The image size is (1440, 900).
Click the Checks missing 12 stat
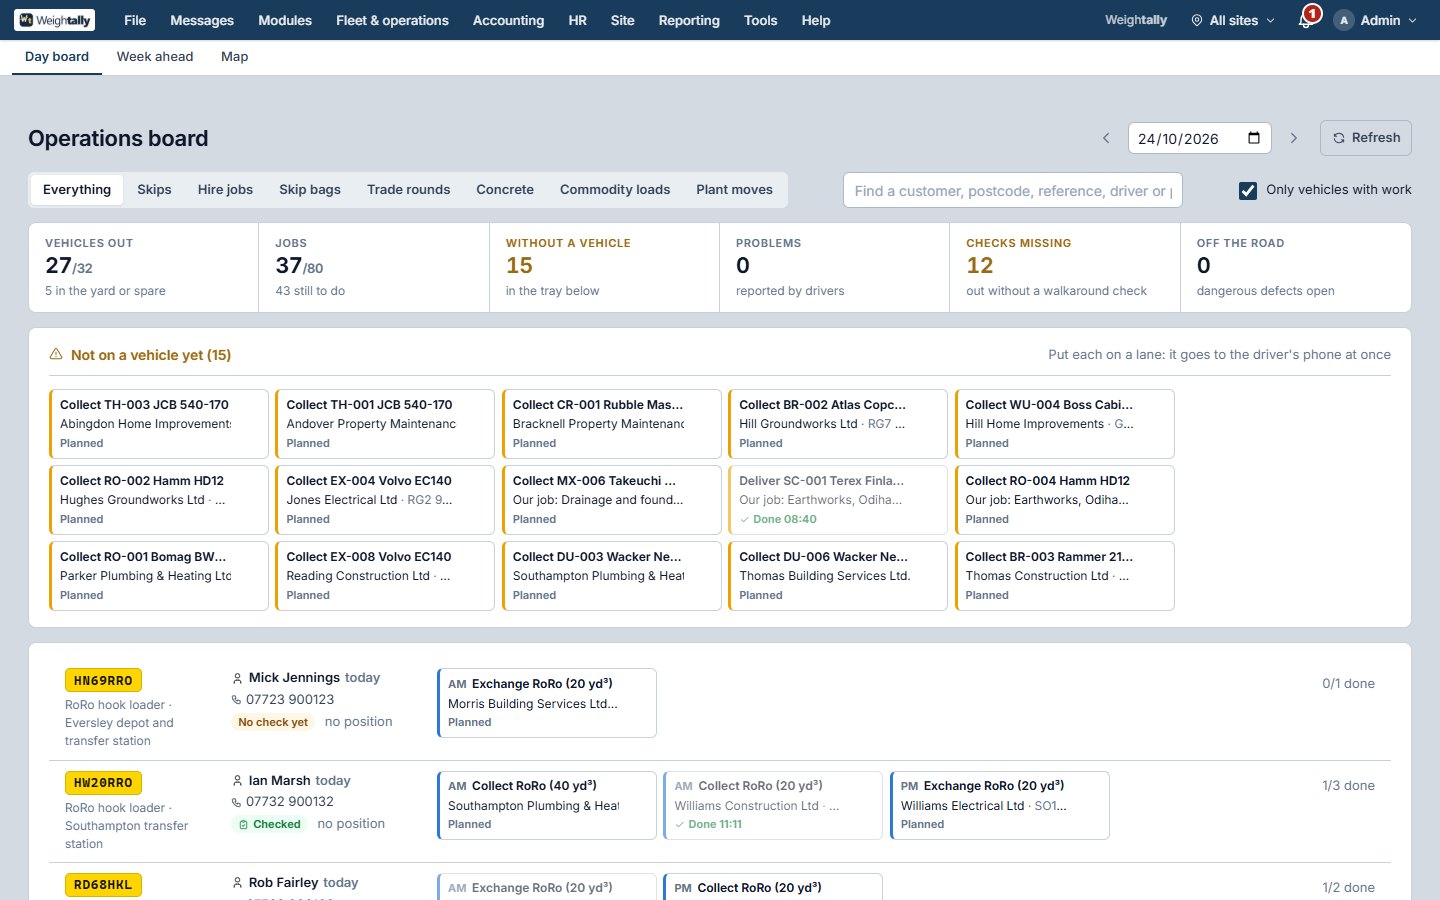point(1065,268)
